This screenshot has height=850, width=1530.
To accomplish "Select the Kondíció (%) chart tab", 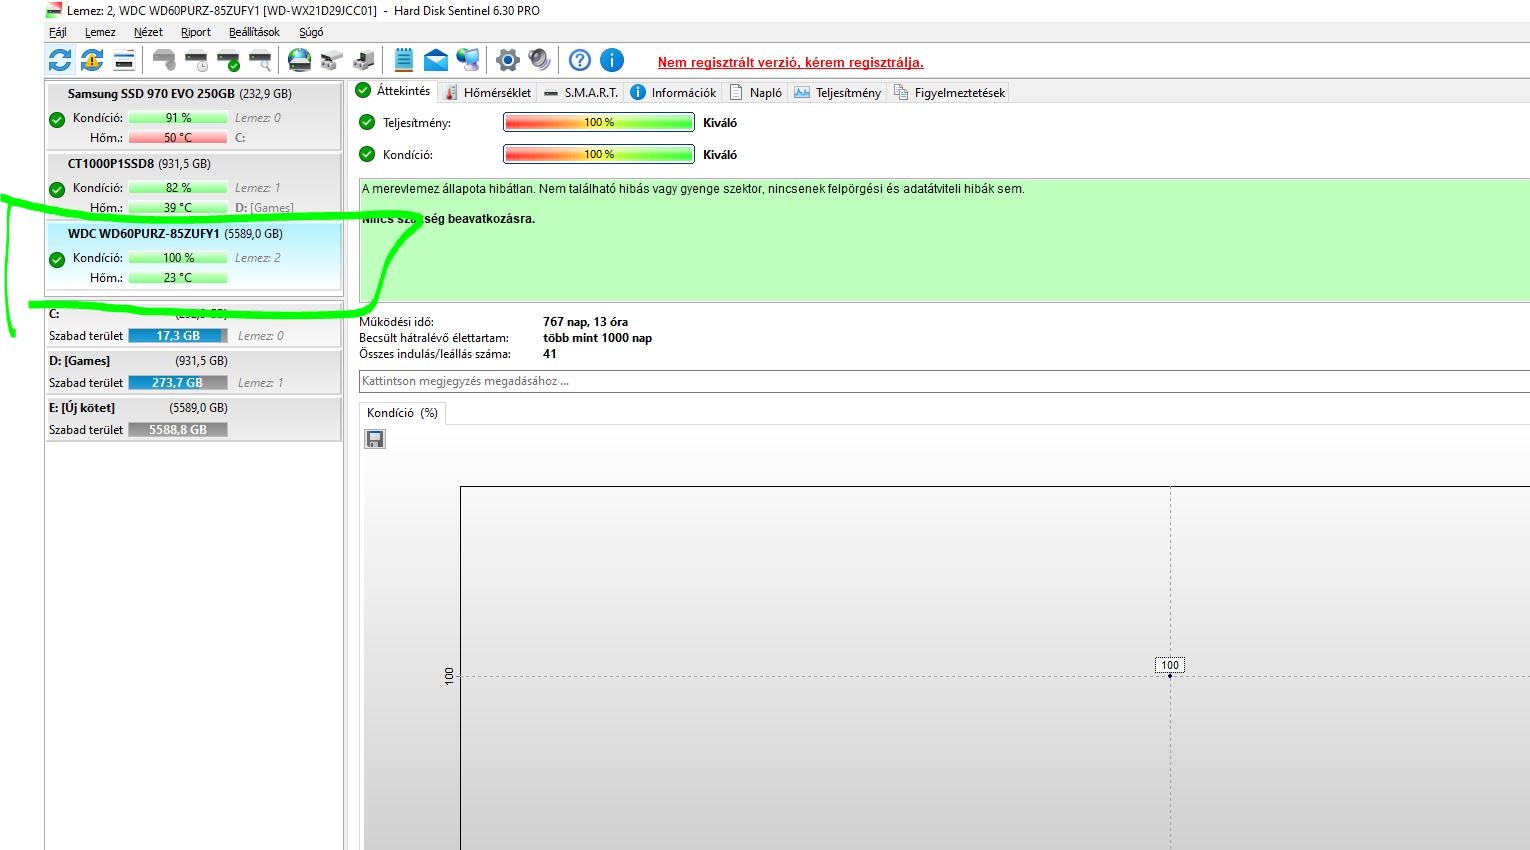I will tap(402, 413).
